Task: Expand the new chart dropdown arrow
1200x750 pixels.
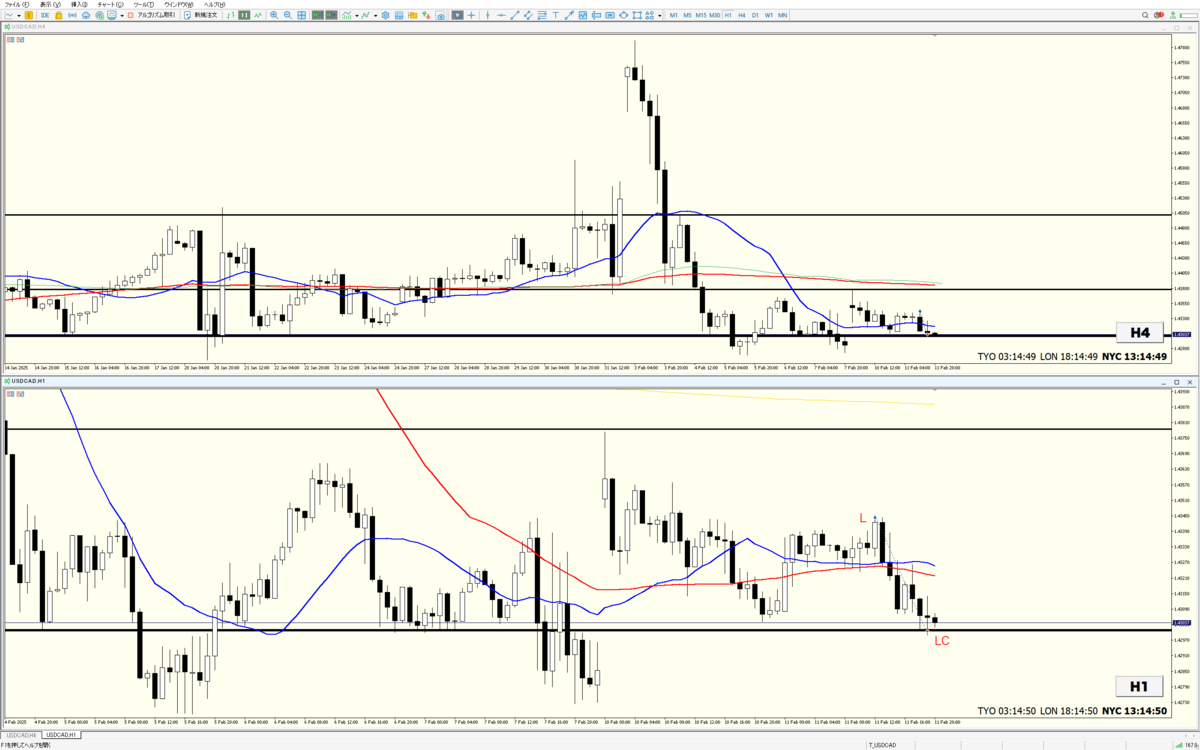Action: coord(19,15)
